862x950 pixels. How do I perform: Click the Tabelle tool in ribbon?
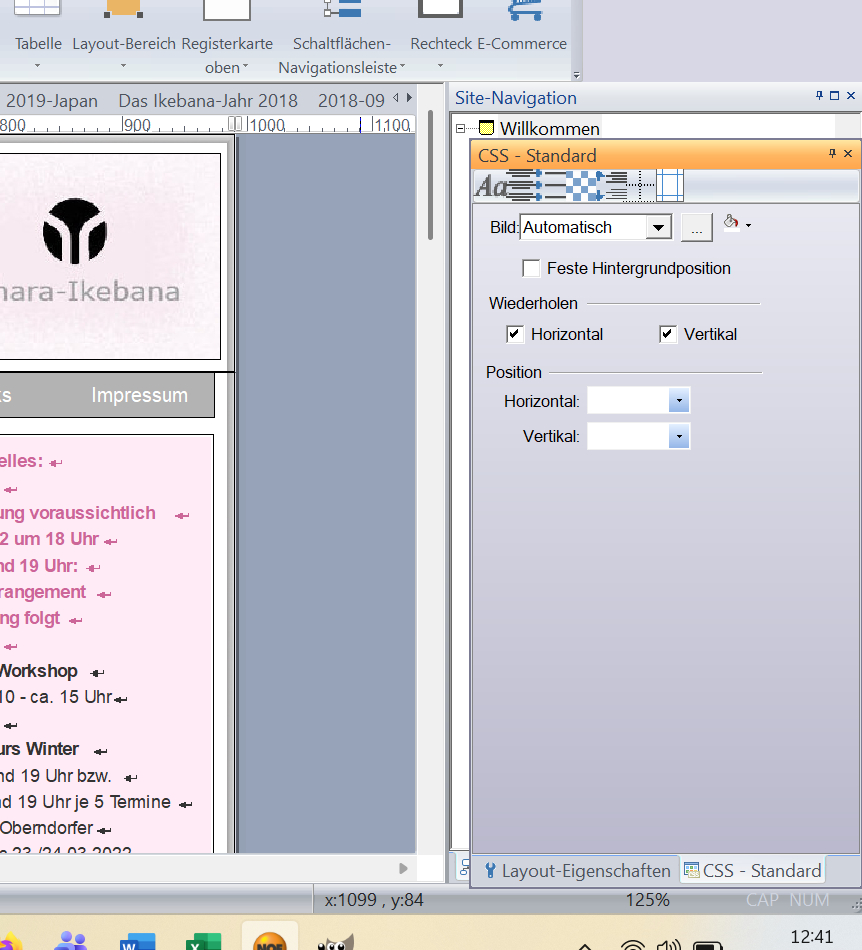38,44
